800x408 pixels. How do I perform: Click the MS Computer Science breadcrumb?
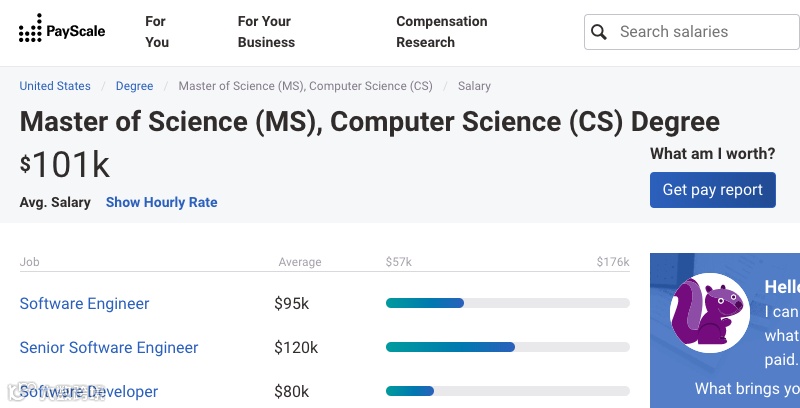tap(305, 86)
